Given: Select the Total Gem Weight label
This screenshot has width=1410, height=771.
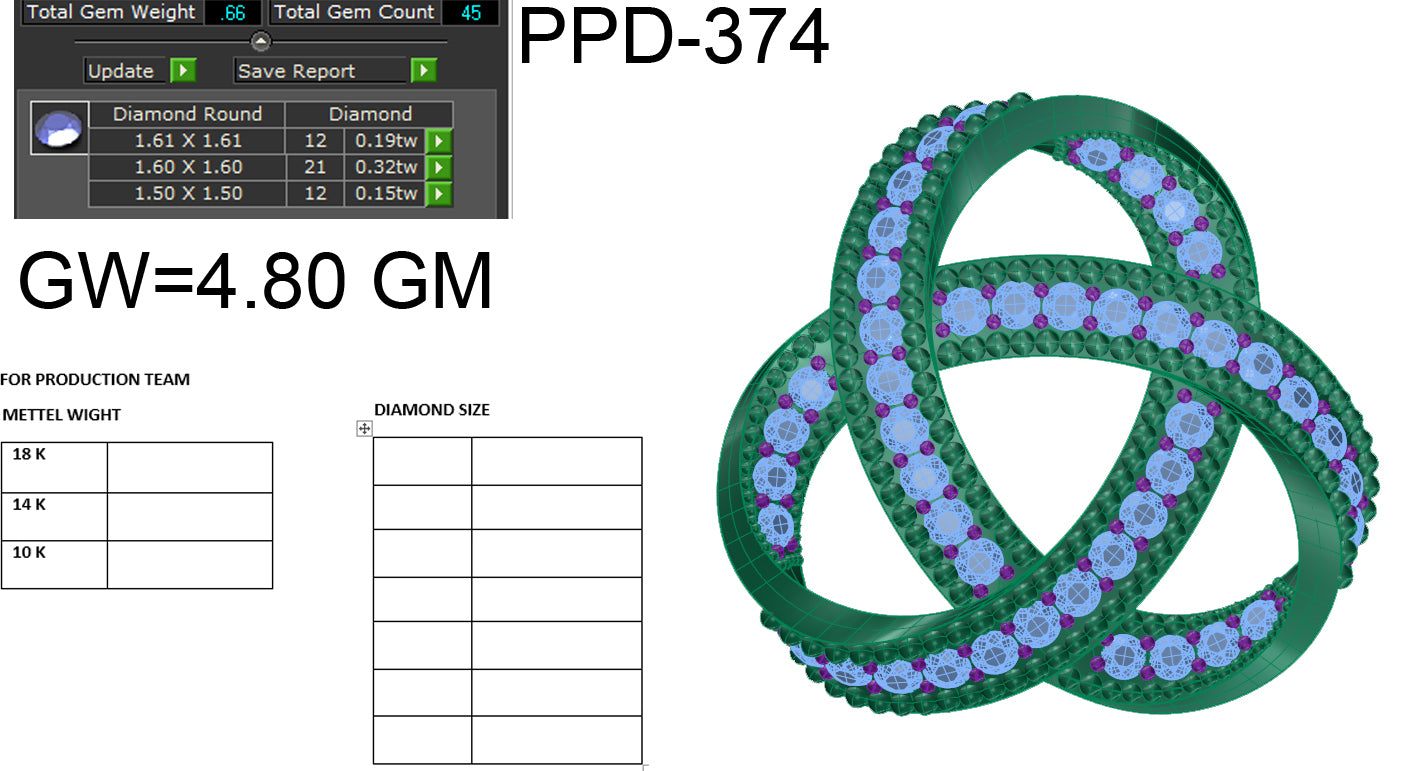Looking at the screenshot, I should tap(112, 12).
